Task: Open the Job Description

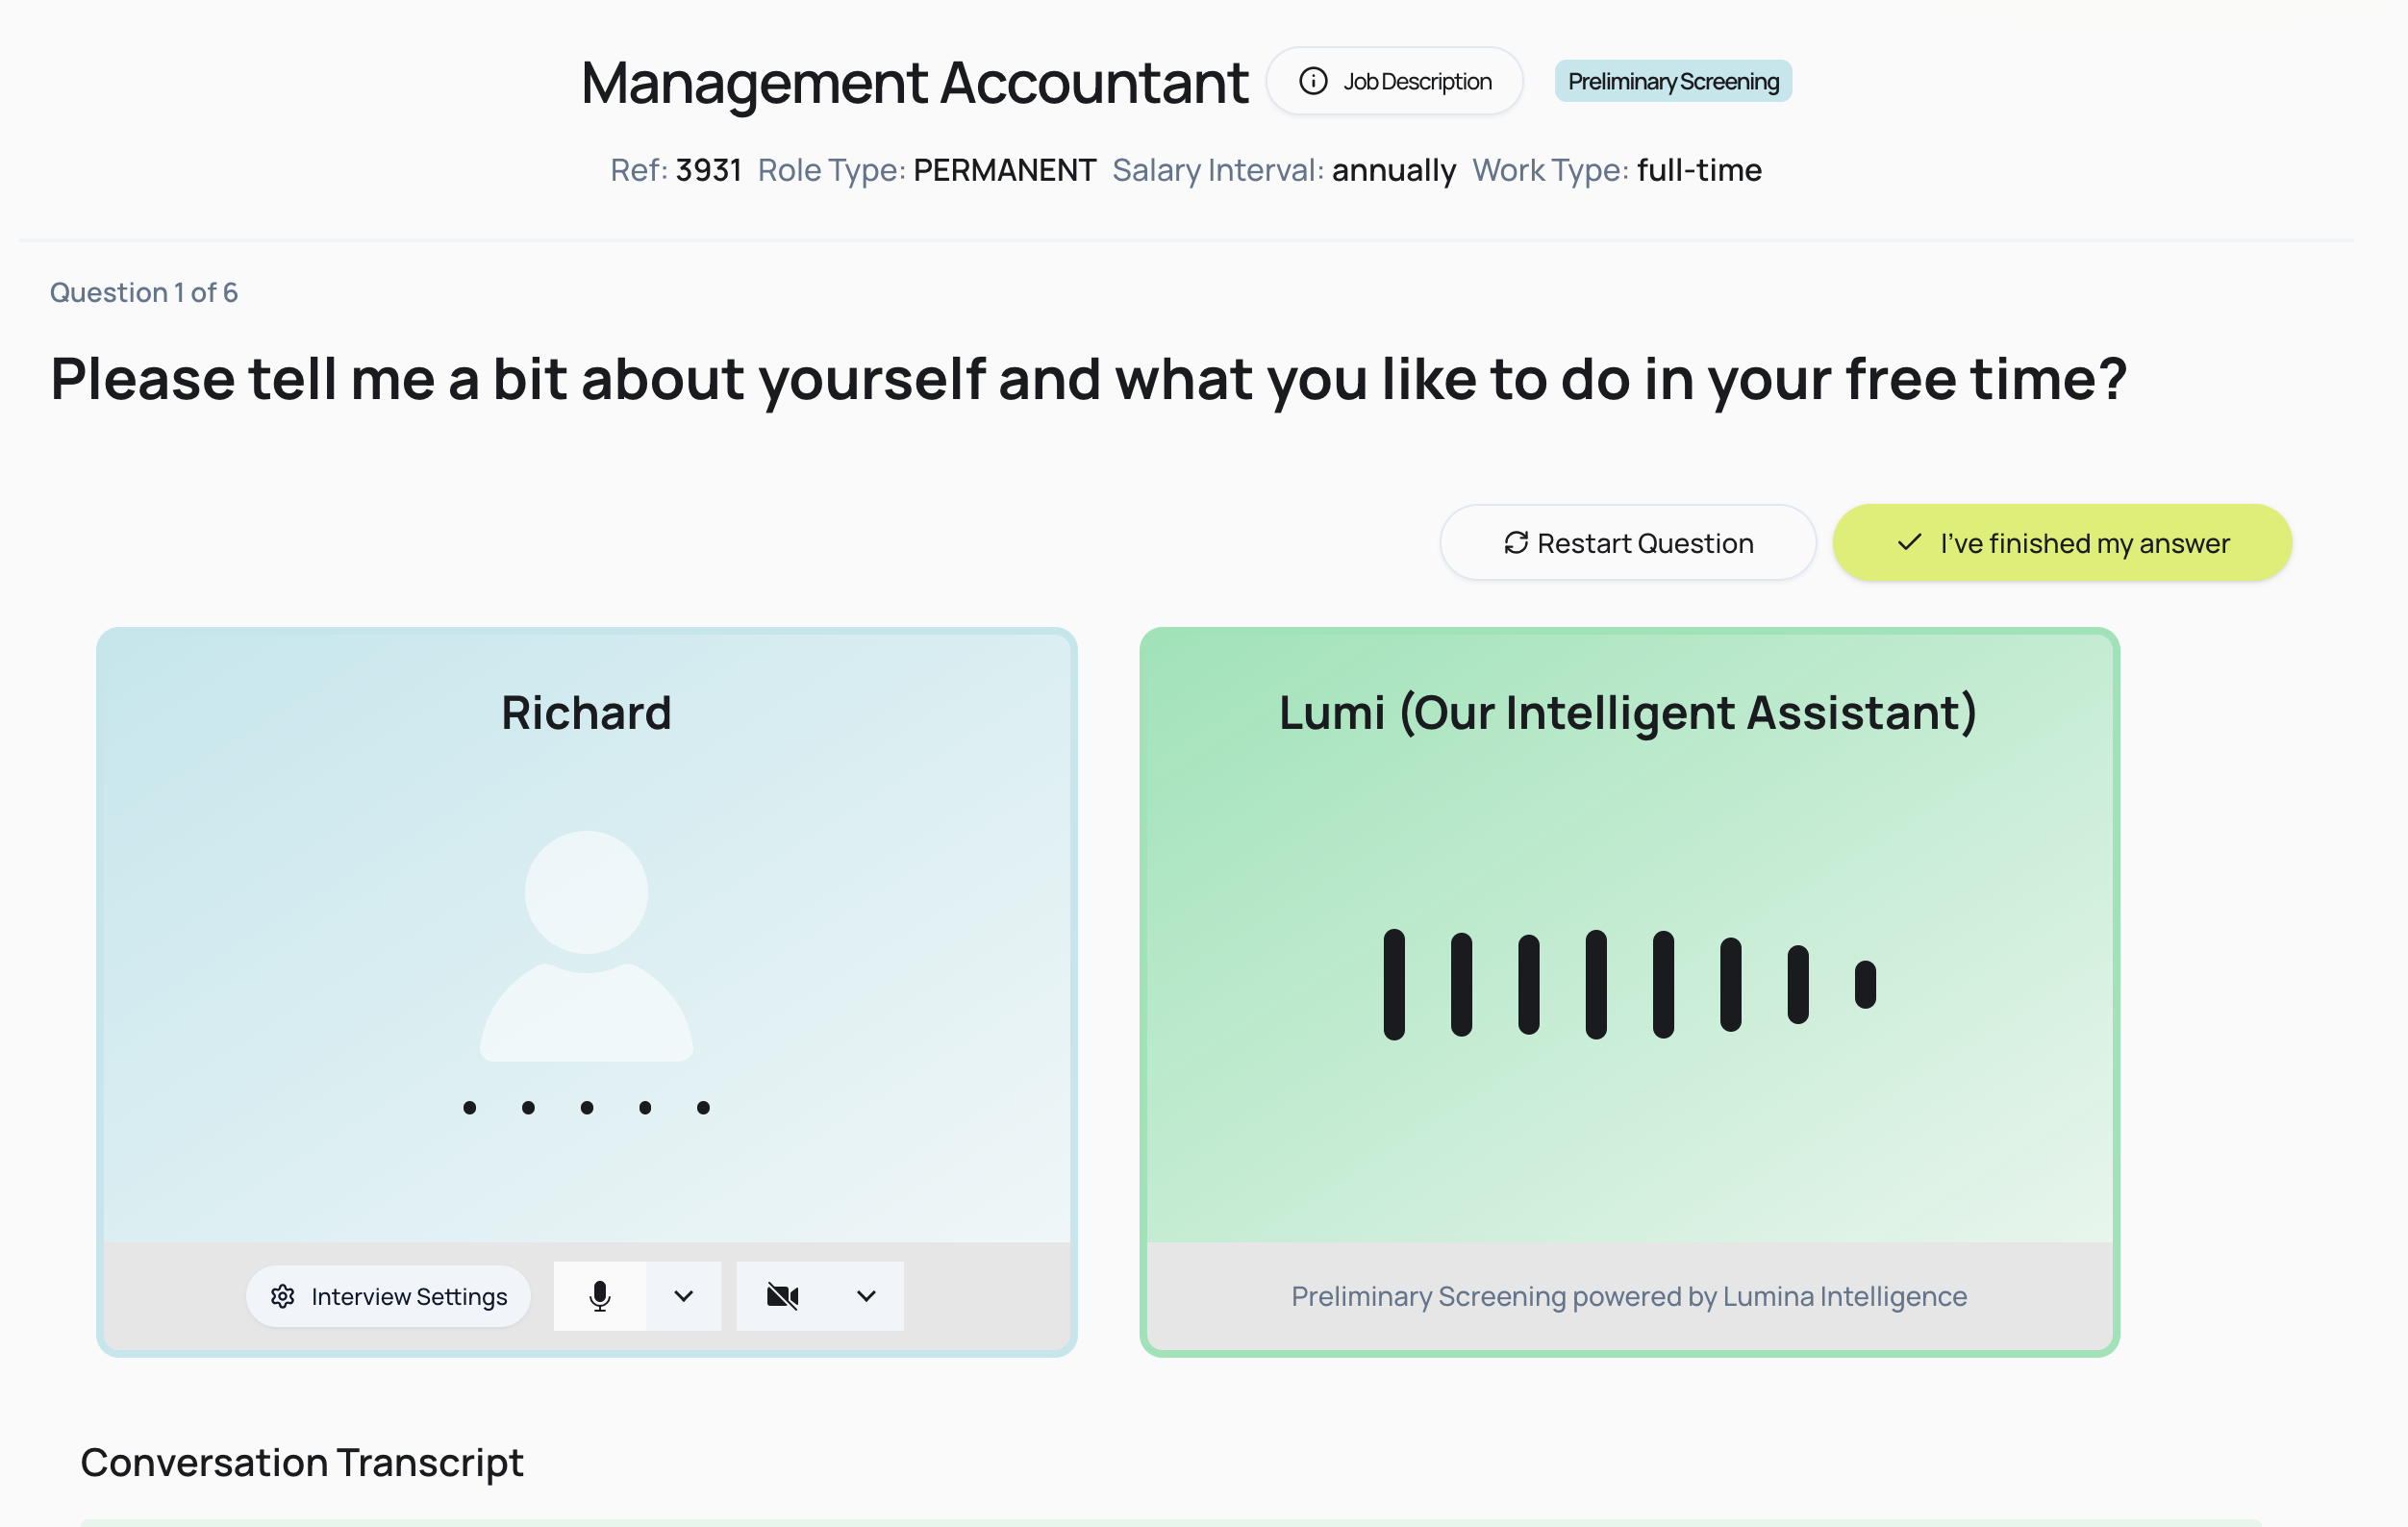Action: [x=1395, y=81]
